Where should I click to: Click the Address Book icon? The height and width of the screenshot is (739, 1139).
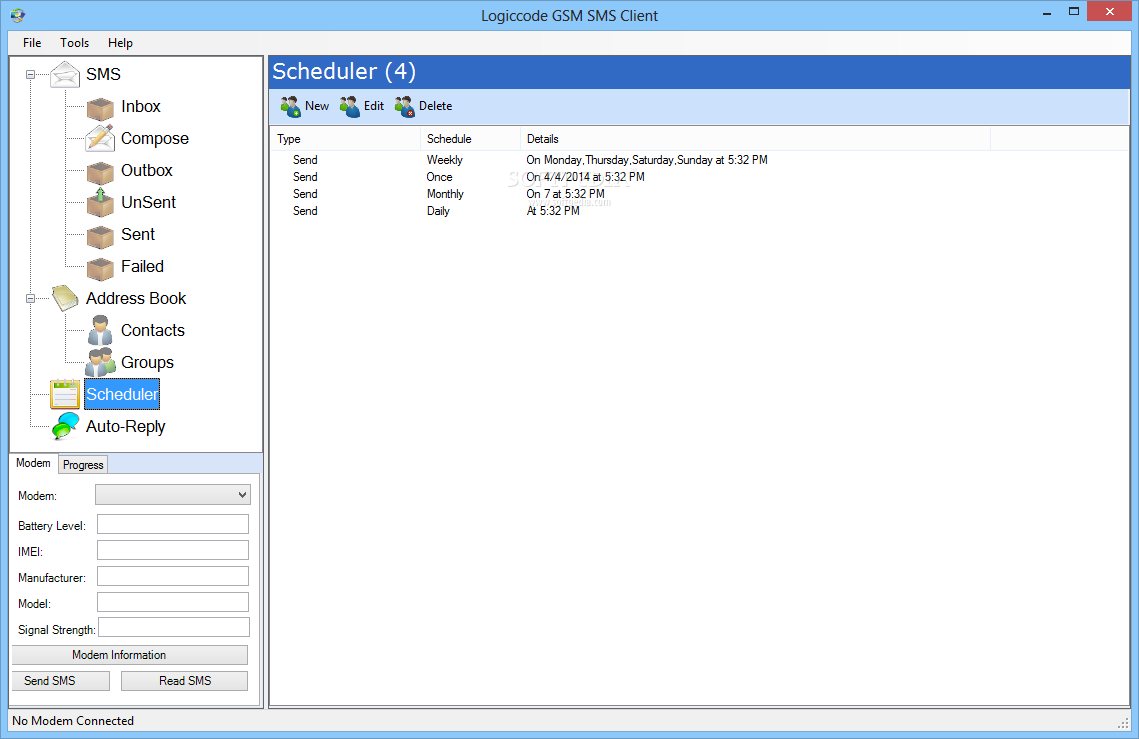click(65, 298)
